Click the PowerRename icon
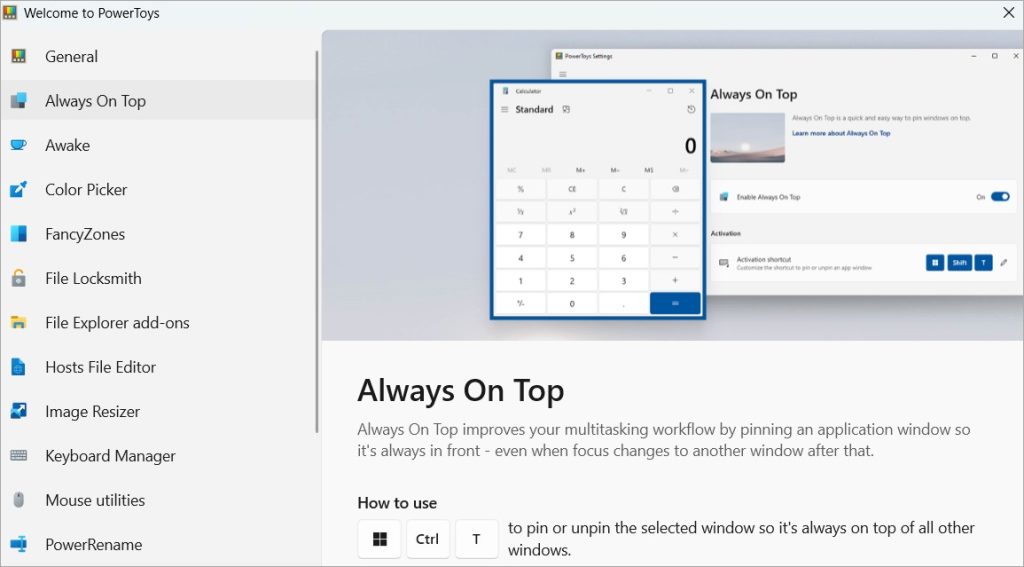 pyautogui.click(x=18, y=544)
